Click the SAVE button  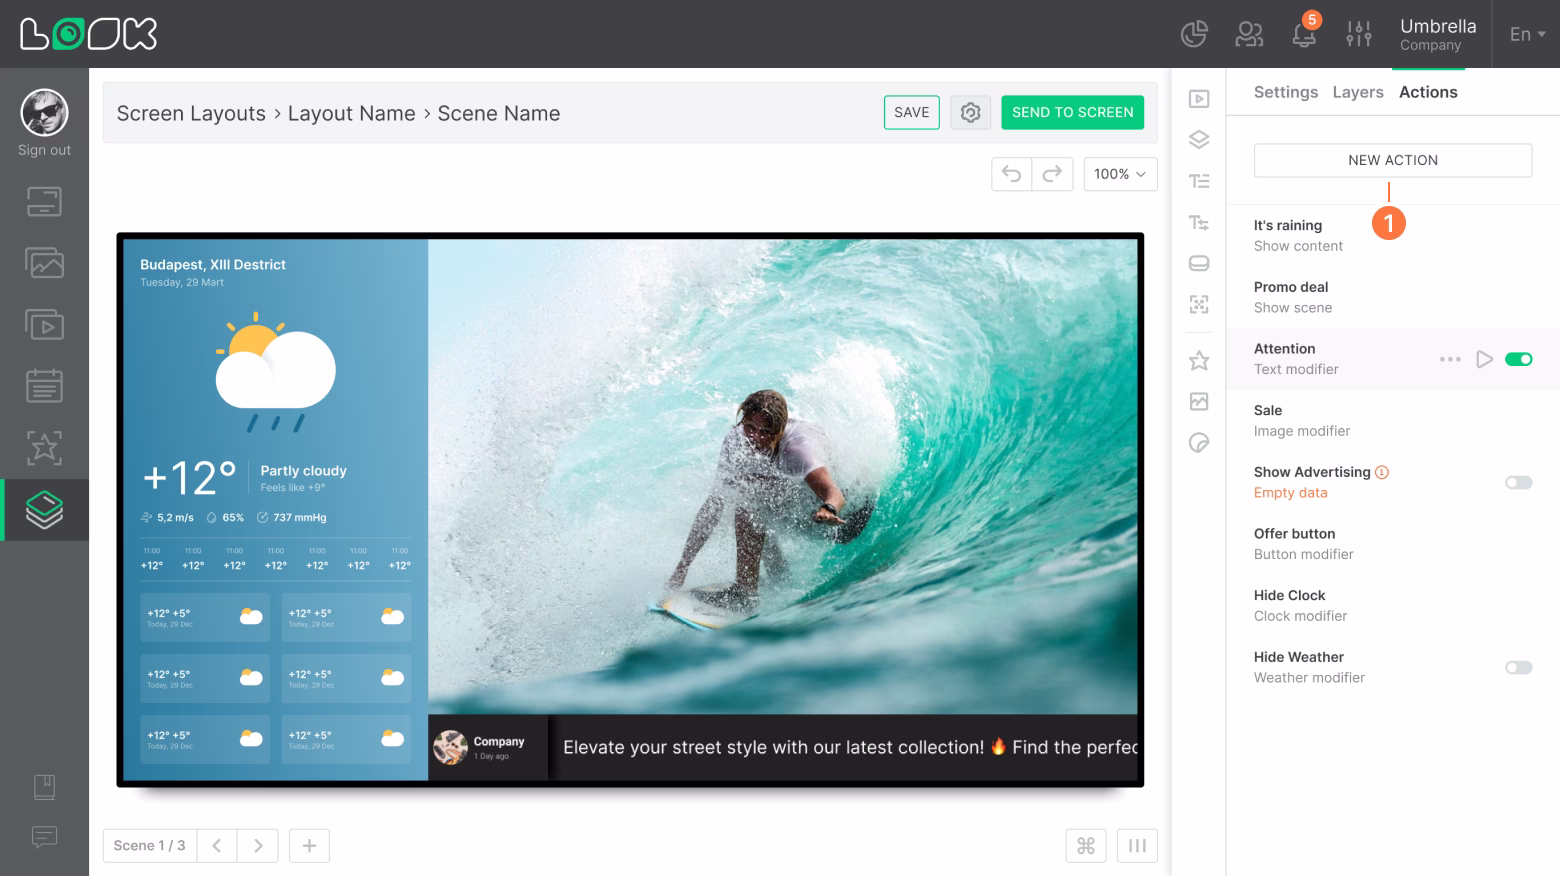[911, 113]
